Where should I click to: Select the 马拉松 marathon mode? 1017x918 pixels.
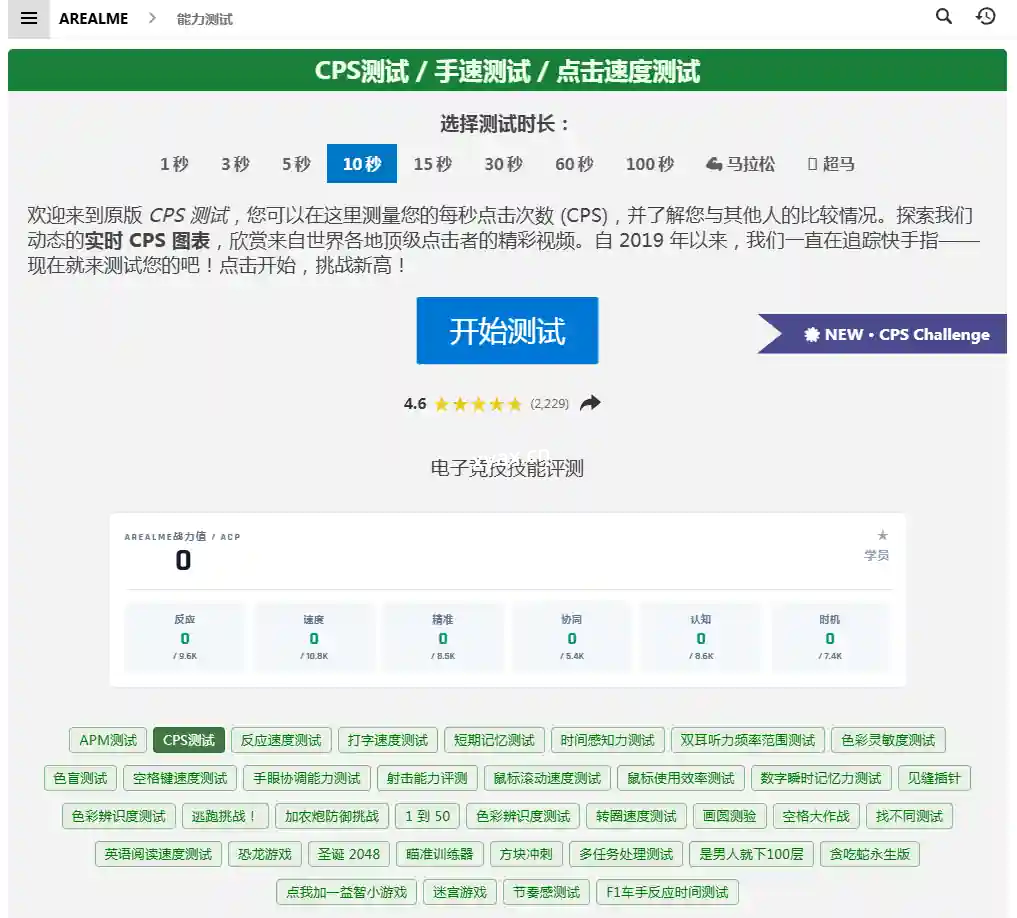point(740,164)
